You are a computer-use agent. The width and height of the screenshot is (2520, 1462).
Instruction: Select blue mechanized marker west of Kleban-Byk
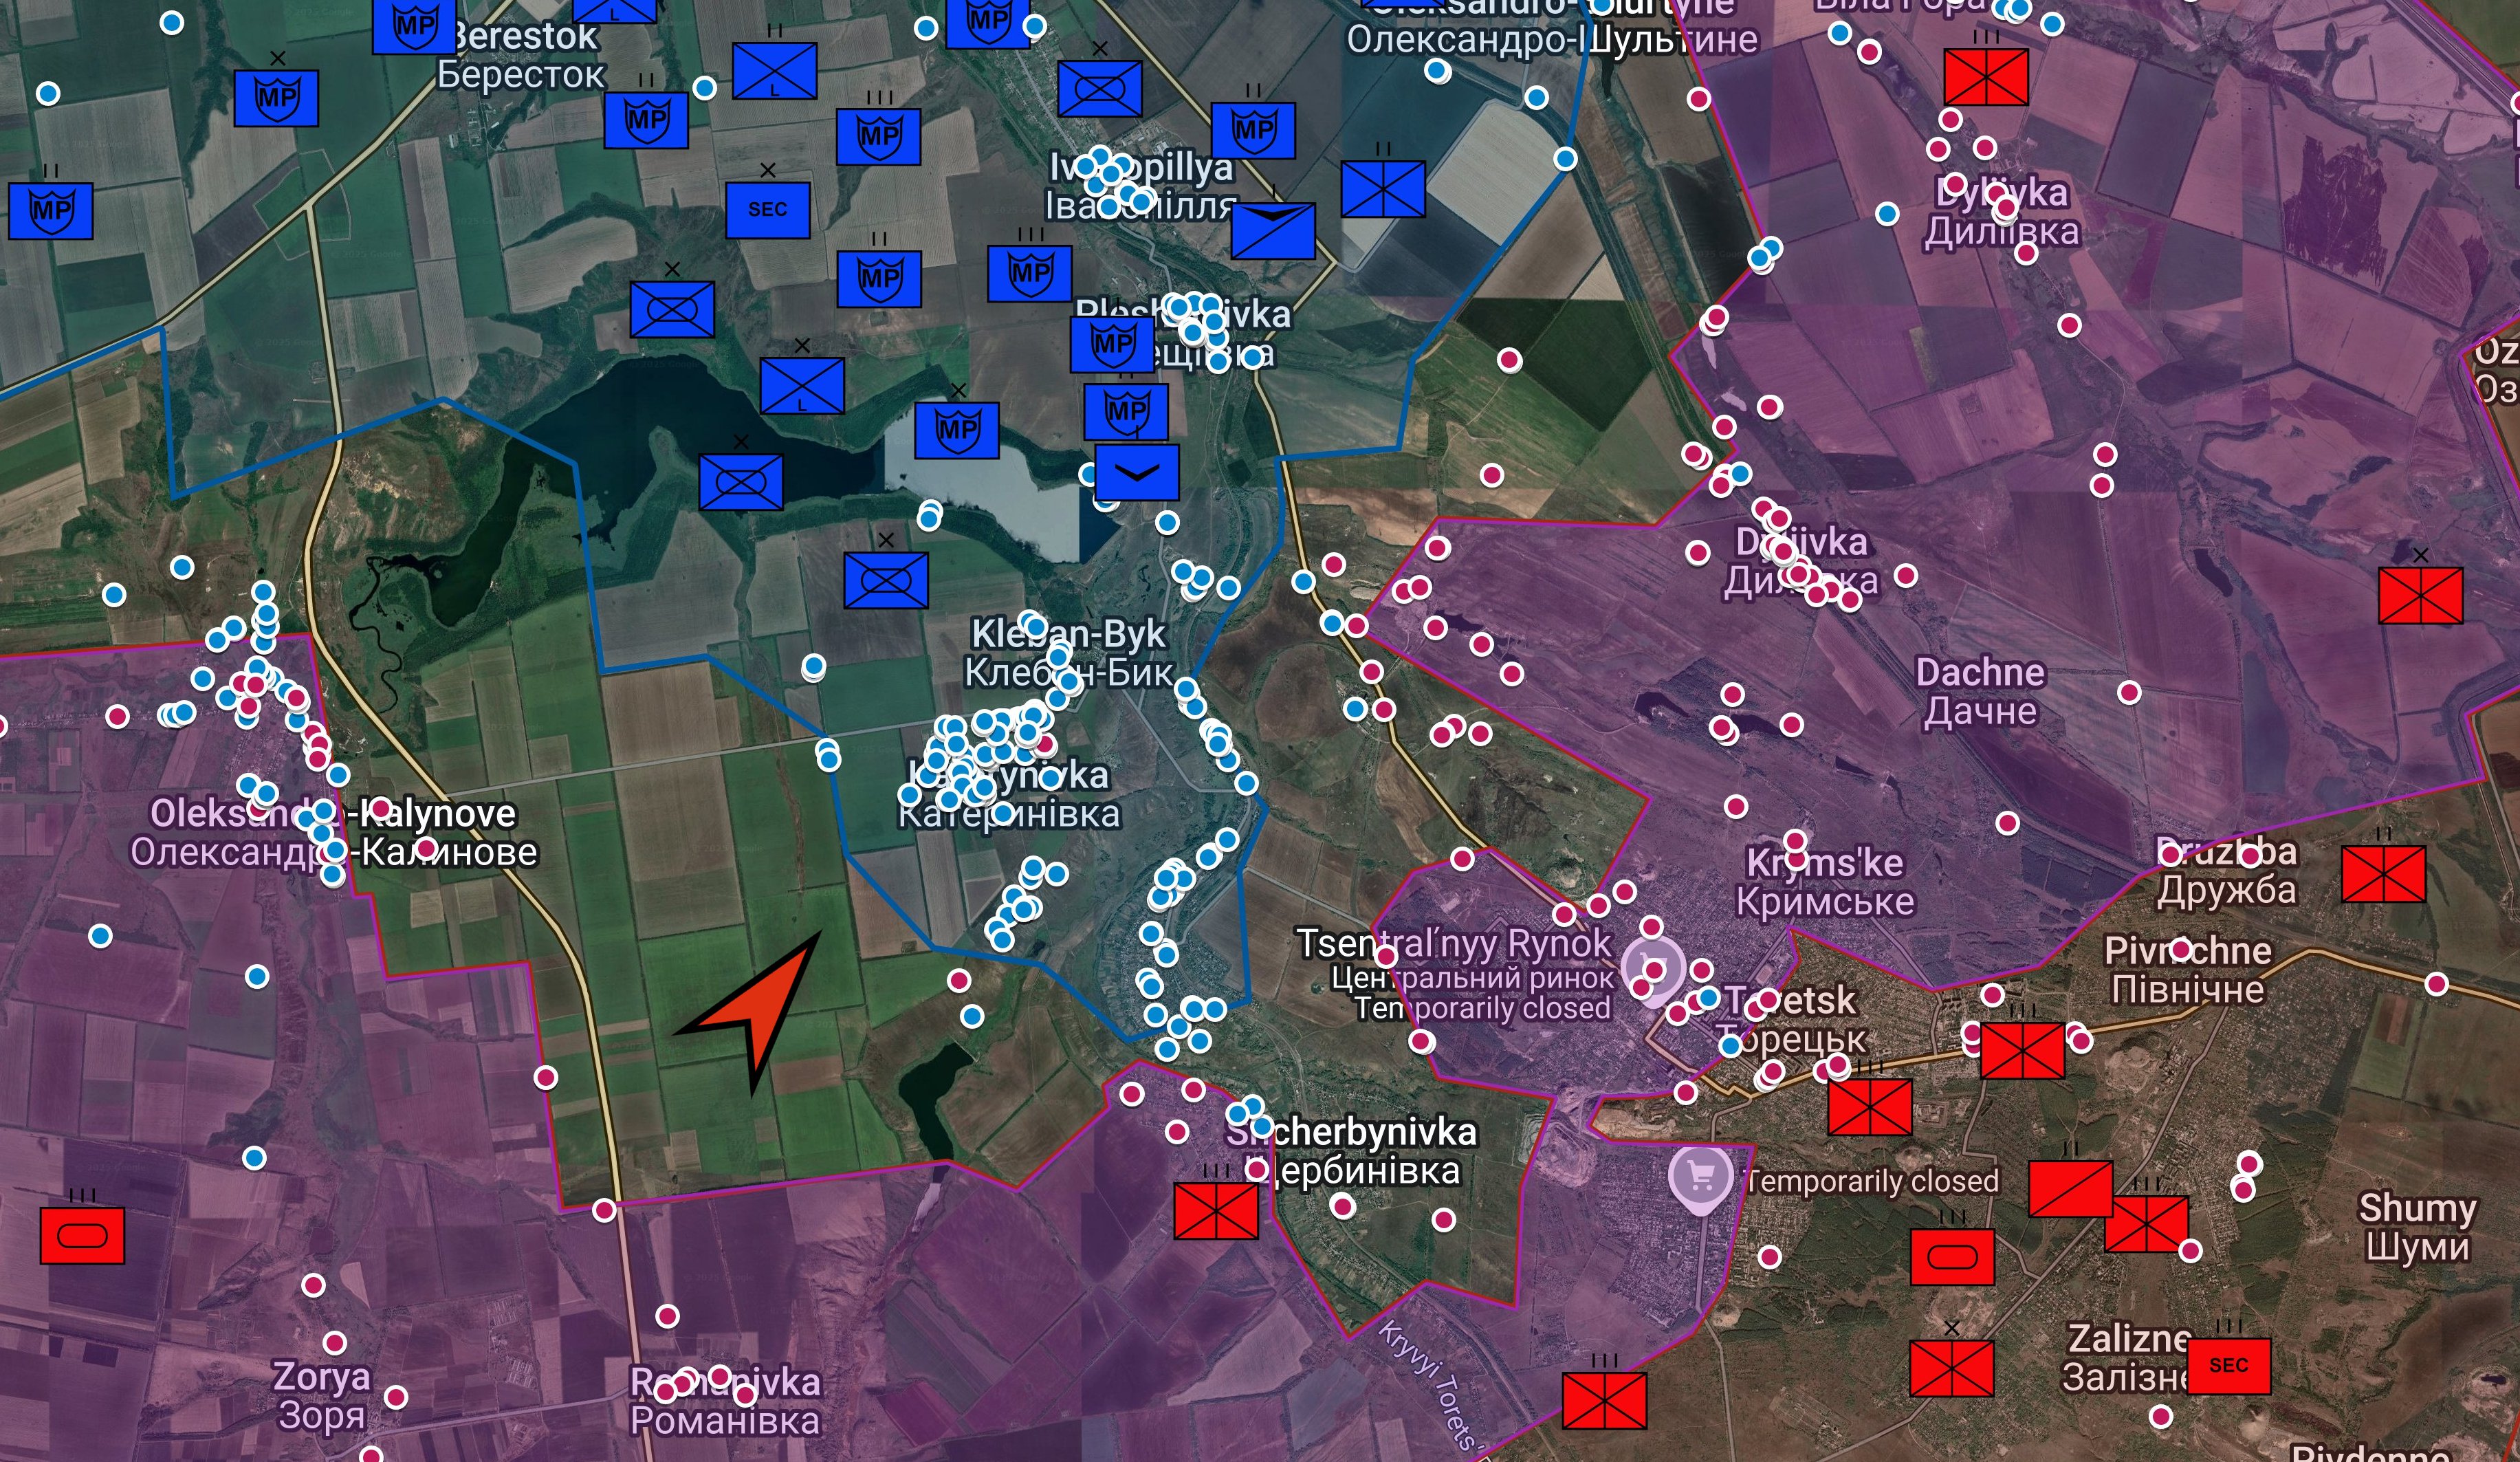(885, 581)
